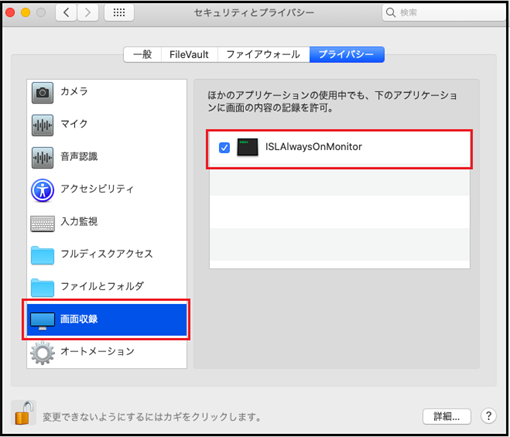Screen dimensions: 510x437
Task: Click the 画面収録 monitor icon
Action: pyautogui.click(x=42, y=321)
